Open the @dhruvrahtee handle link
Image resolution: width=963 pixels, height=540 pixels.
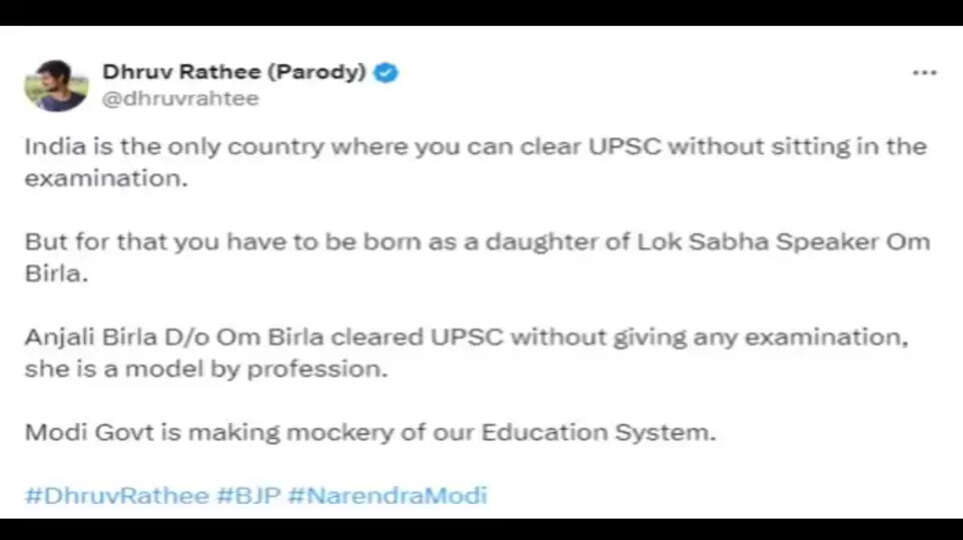pyautogui.click(x=181, y=98)
